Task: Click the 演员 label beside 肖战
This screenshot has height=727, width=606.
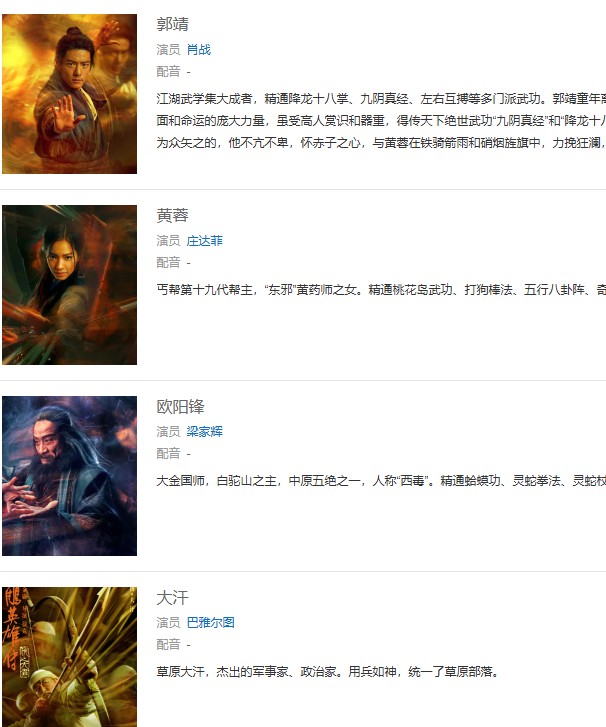Action: (x=168, y=50)
